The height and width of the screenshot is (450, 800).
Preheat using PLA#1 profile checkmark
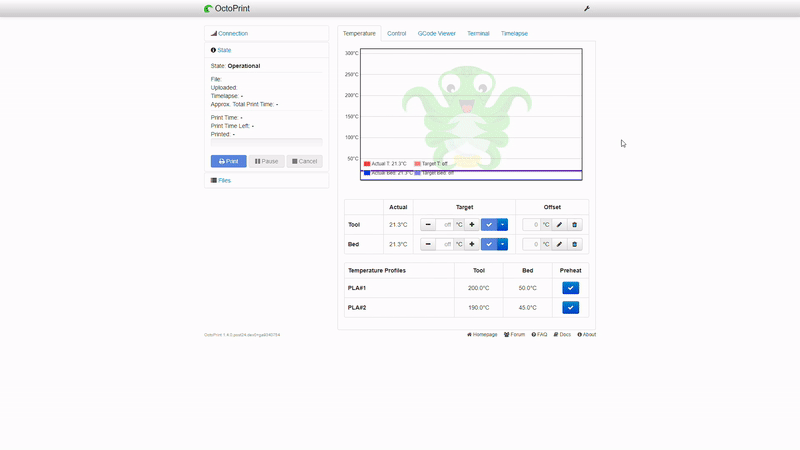tap(570, 288)
